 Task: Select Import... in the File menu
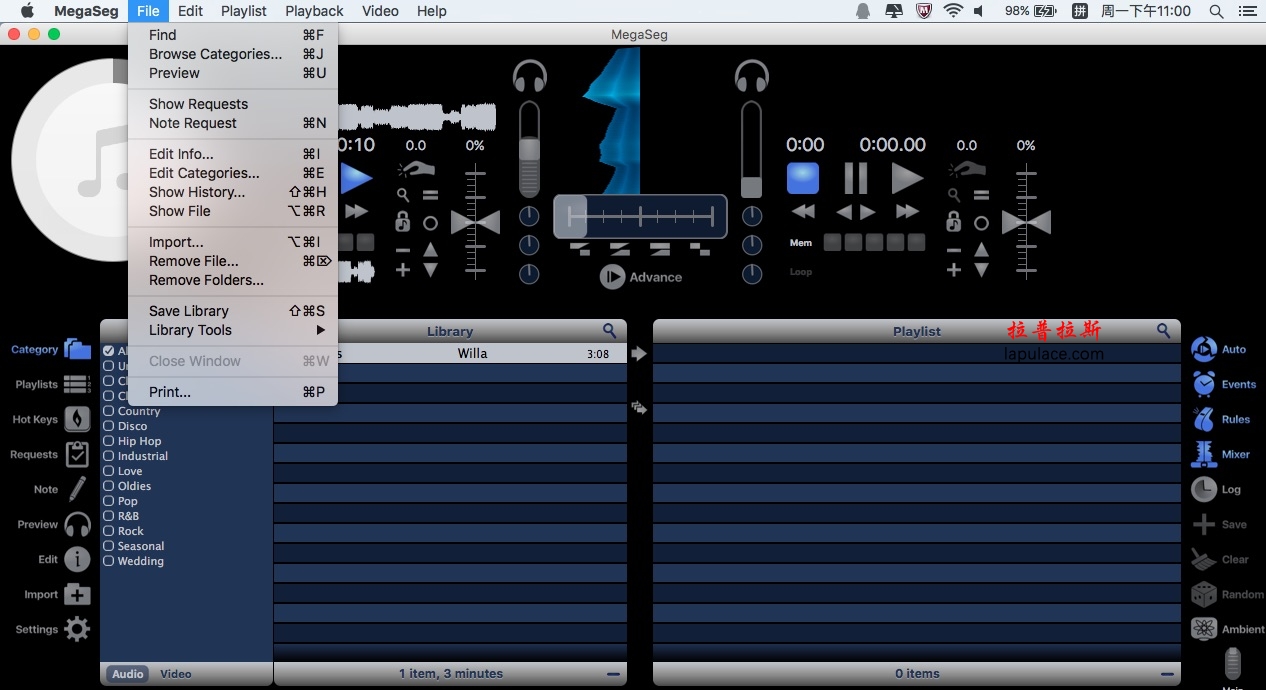233,242
